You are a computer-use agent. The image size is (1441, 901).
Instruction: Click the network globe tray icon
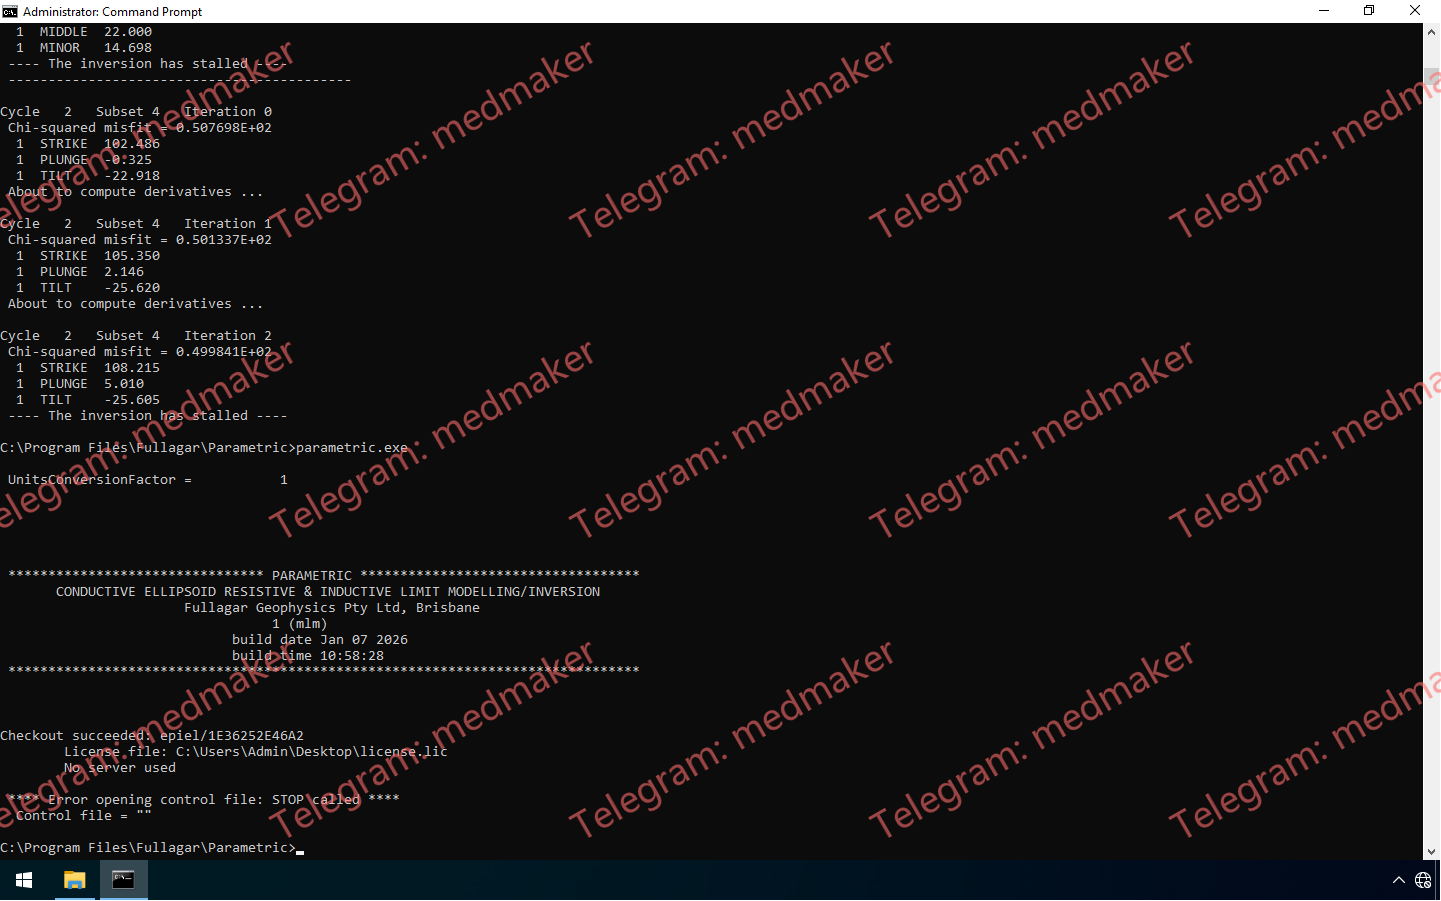tap(1423, 880)
